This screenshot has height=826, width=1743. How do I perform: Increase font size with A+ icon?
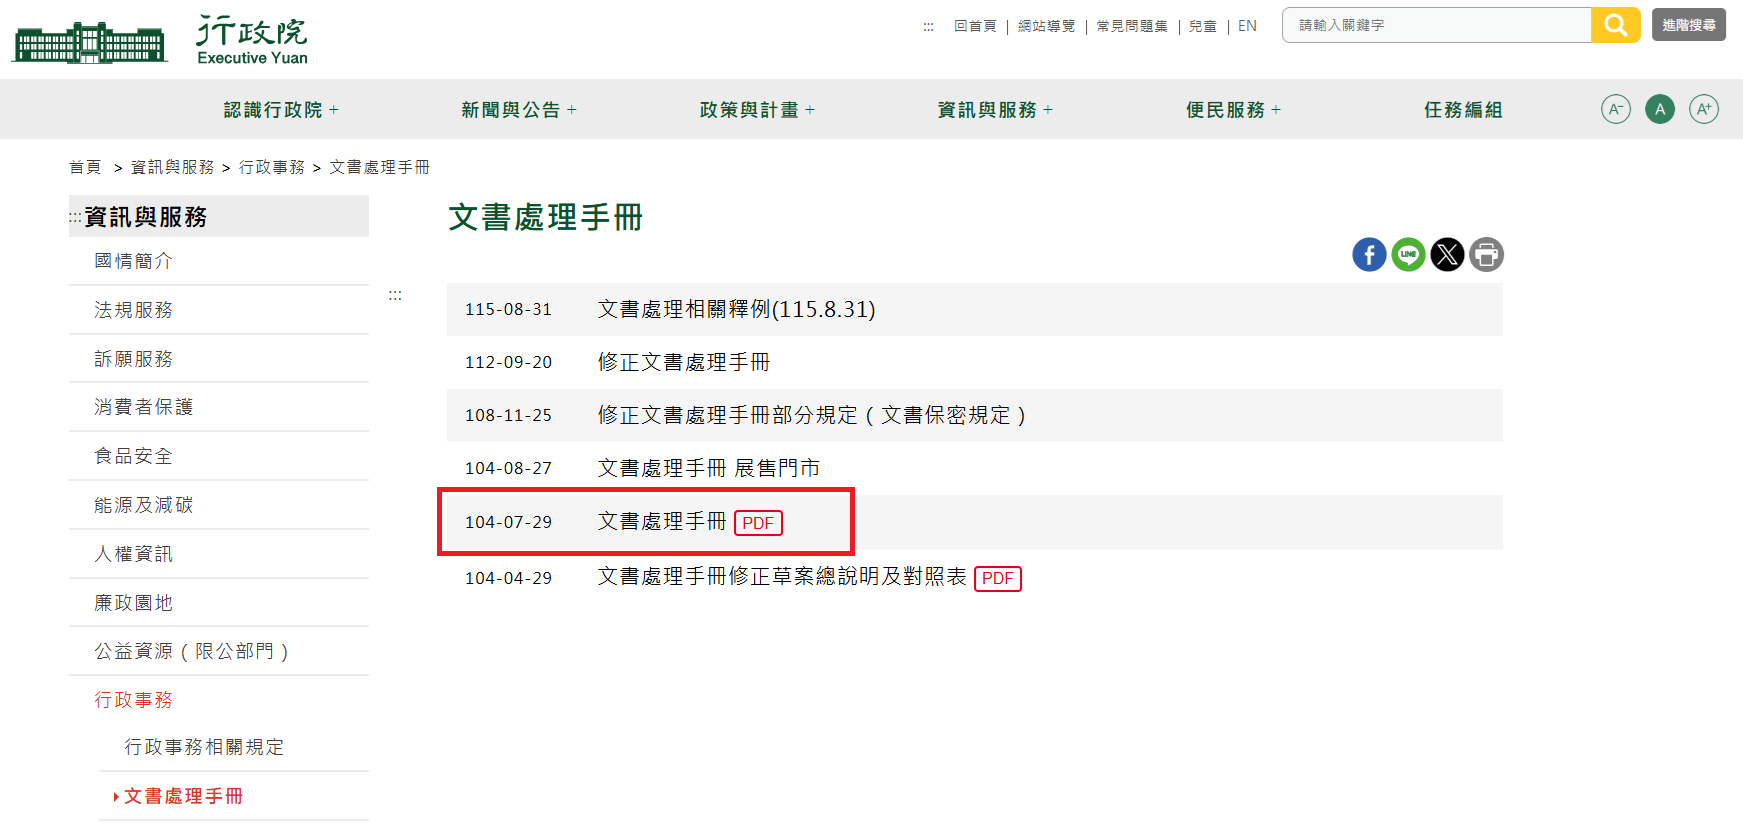tap(1704, 109)
